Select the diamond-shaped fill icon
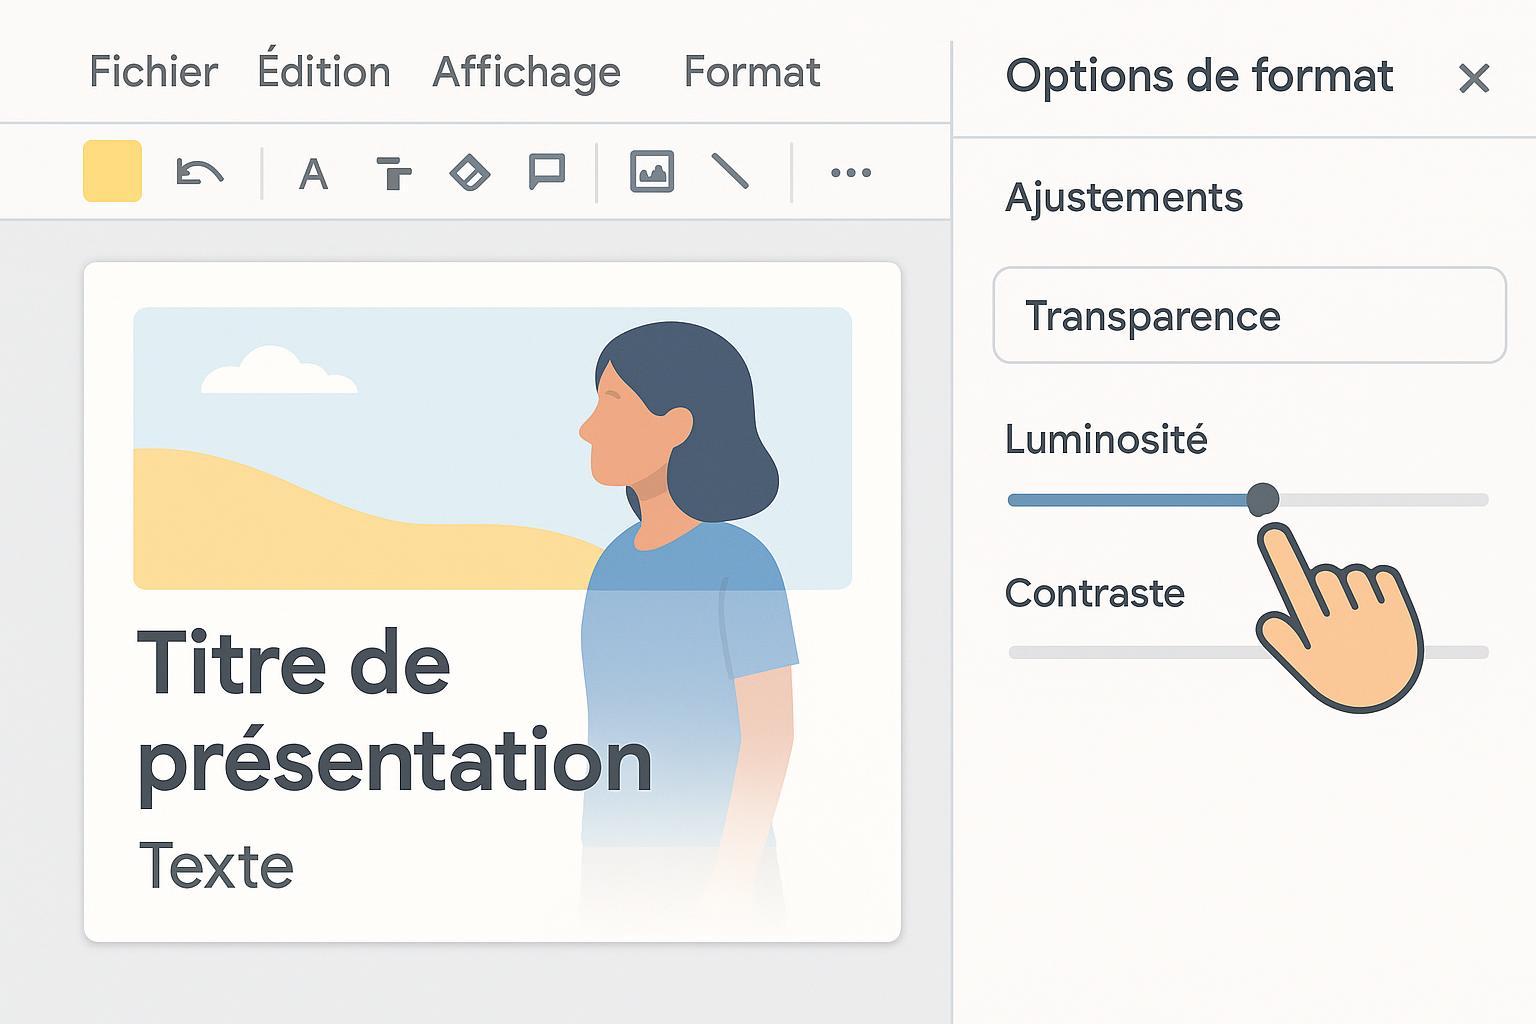Viewport: 1536px width, 1024px height. tap(469, 173)
